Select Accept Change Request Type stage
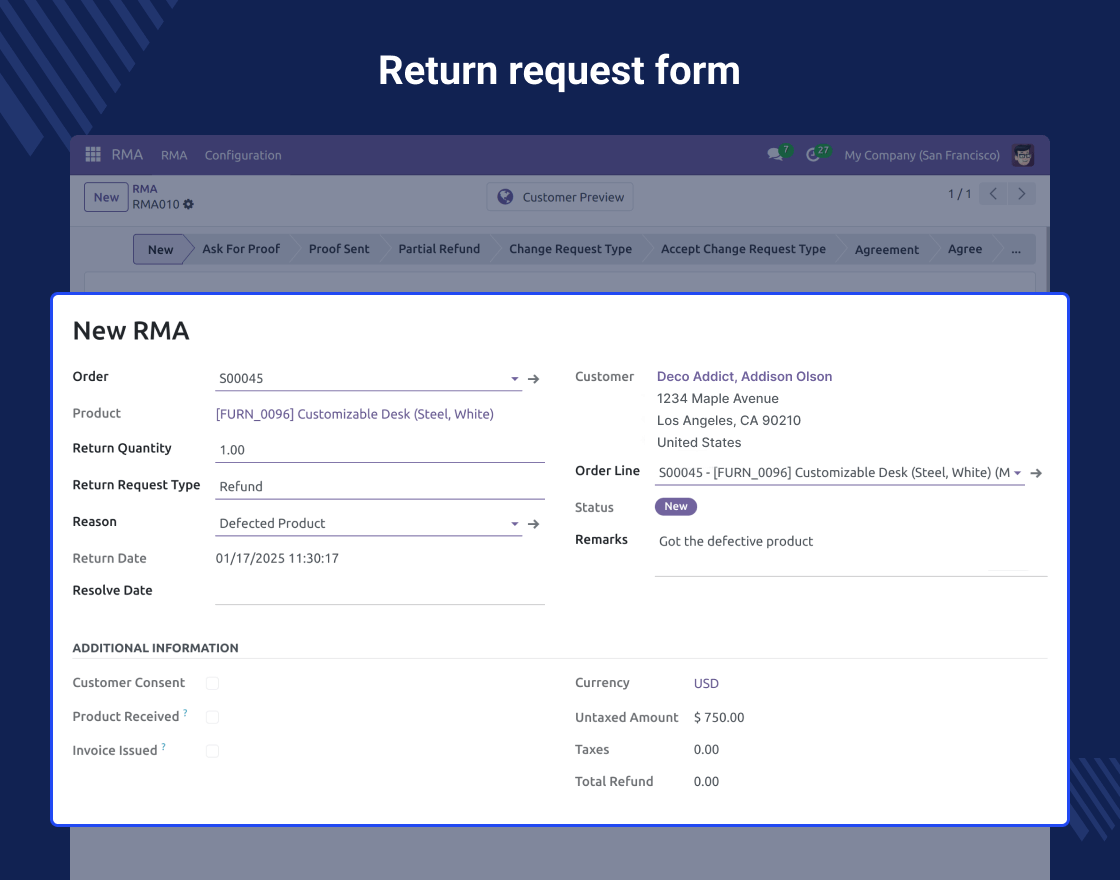This screenshot has width=1120, height=880. click(743, 249)
